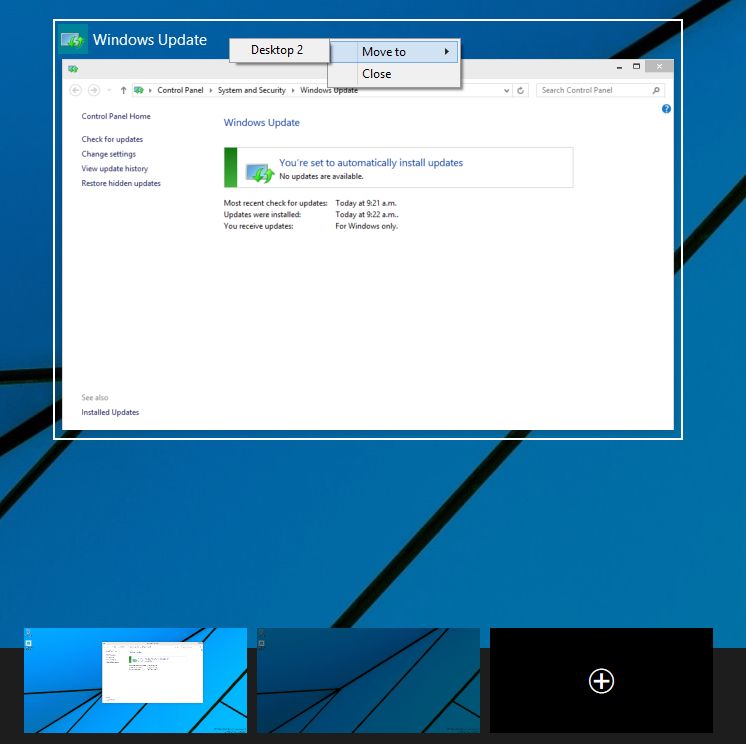Minimize the Windows Update window

point(619,67)
